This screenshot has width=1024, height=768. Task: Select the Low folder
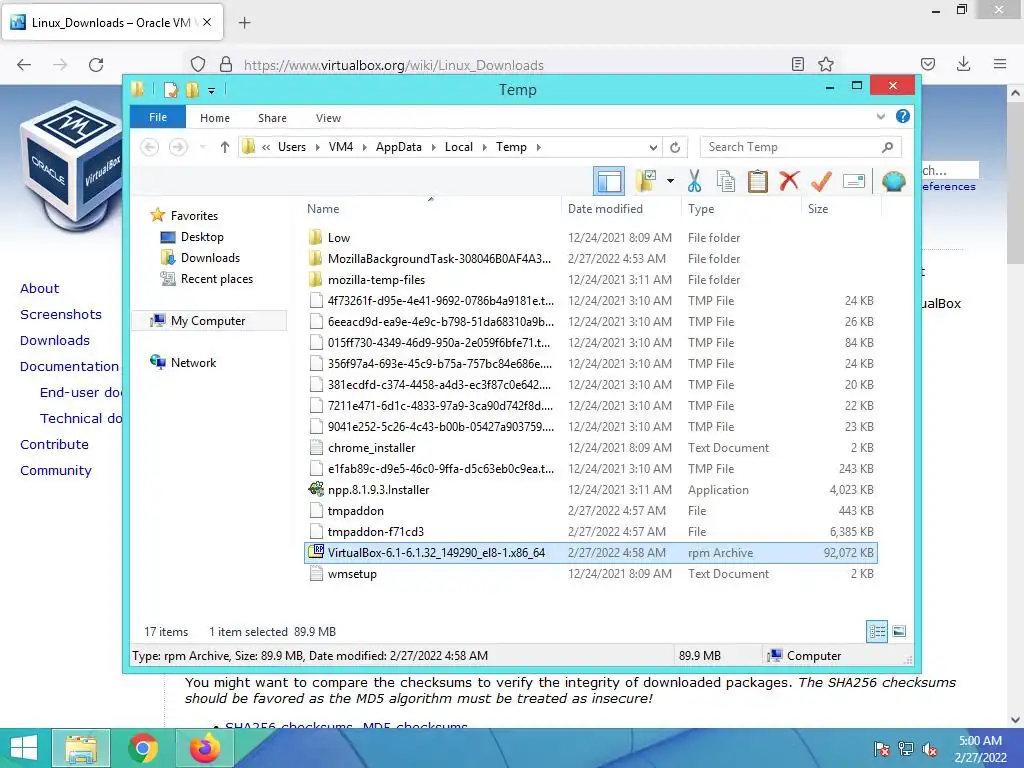pyautogui.click(x=339, y=238)
